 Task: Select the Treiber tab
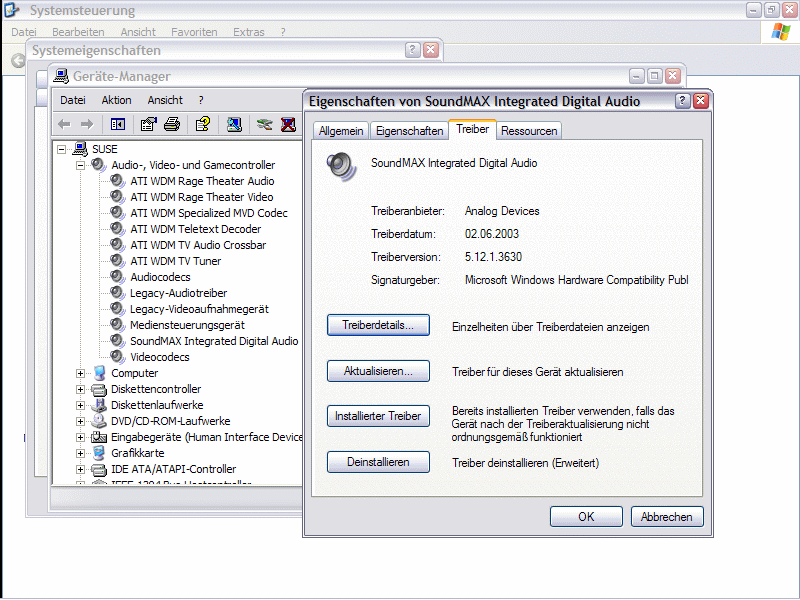[x=472, y=129]
